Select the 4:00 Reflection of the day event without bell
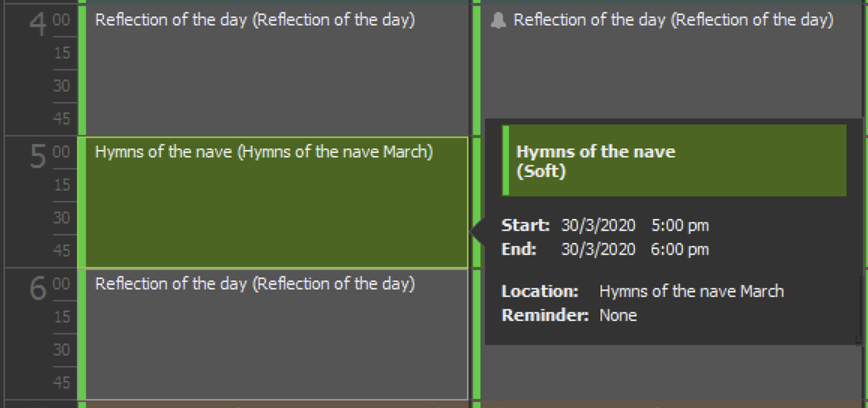Viewport: 868px width, 408px height. 273,69
